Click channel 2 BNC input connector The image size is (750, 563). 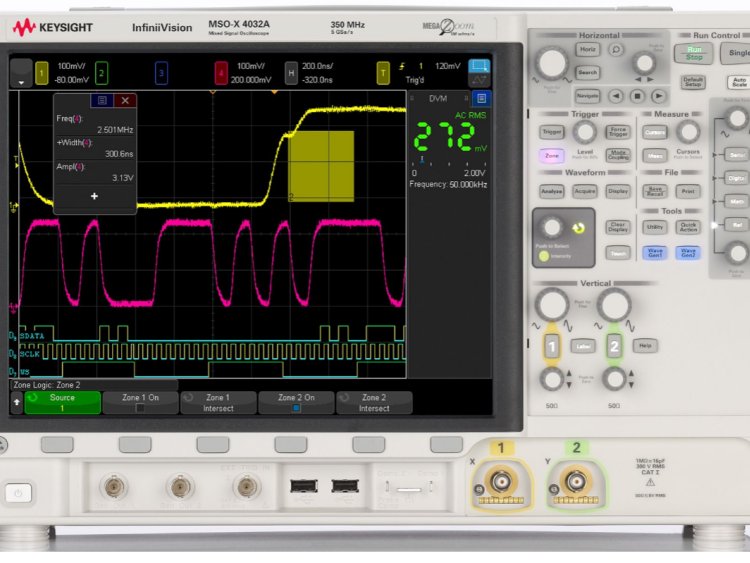coord(575,481)
